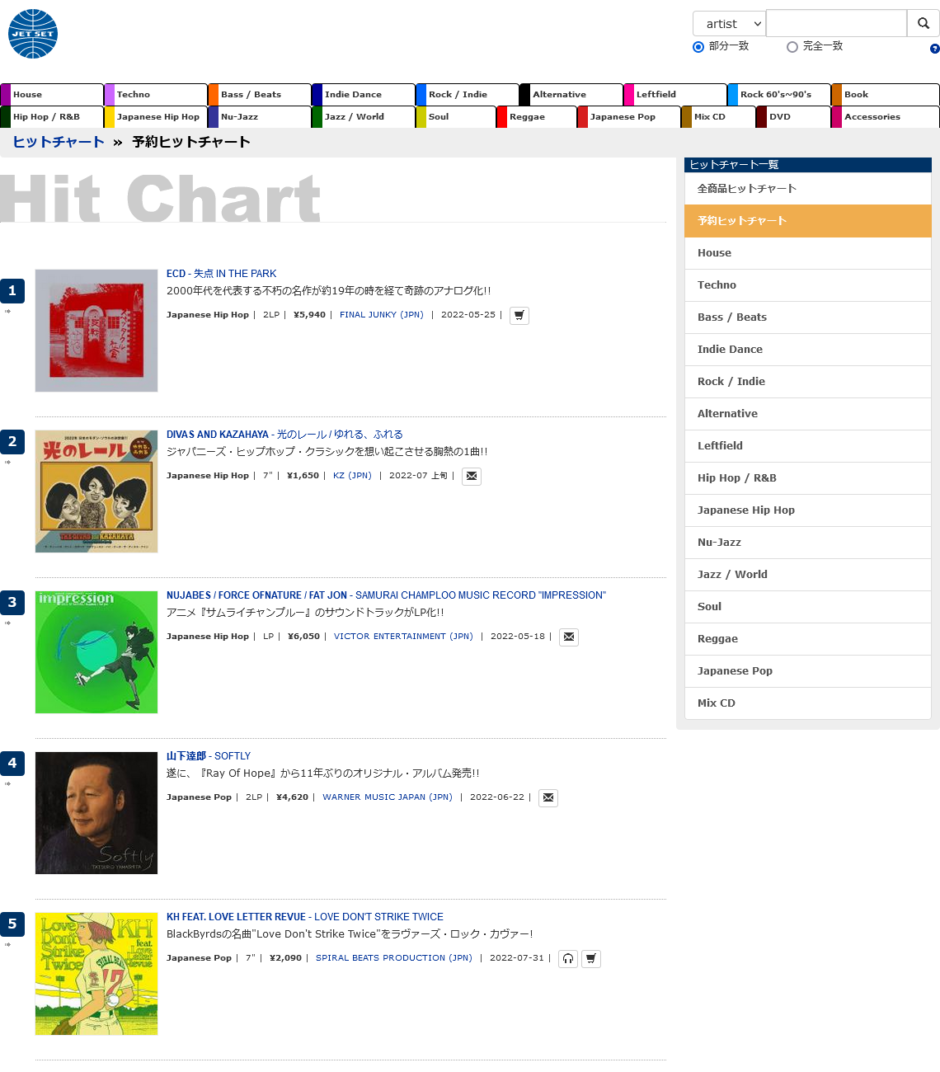Click VICTOR ENTERTAINMENT (JPN) label link
940x1072 pixels.
[x=403, y=636]
